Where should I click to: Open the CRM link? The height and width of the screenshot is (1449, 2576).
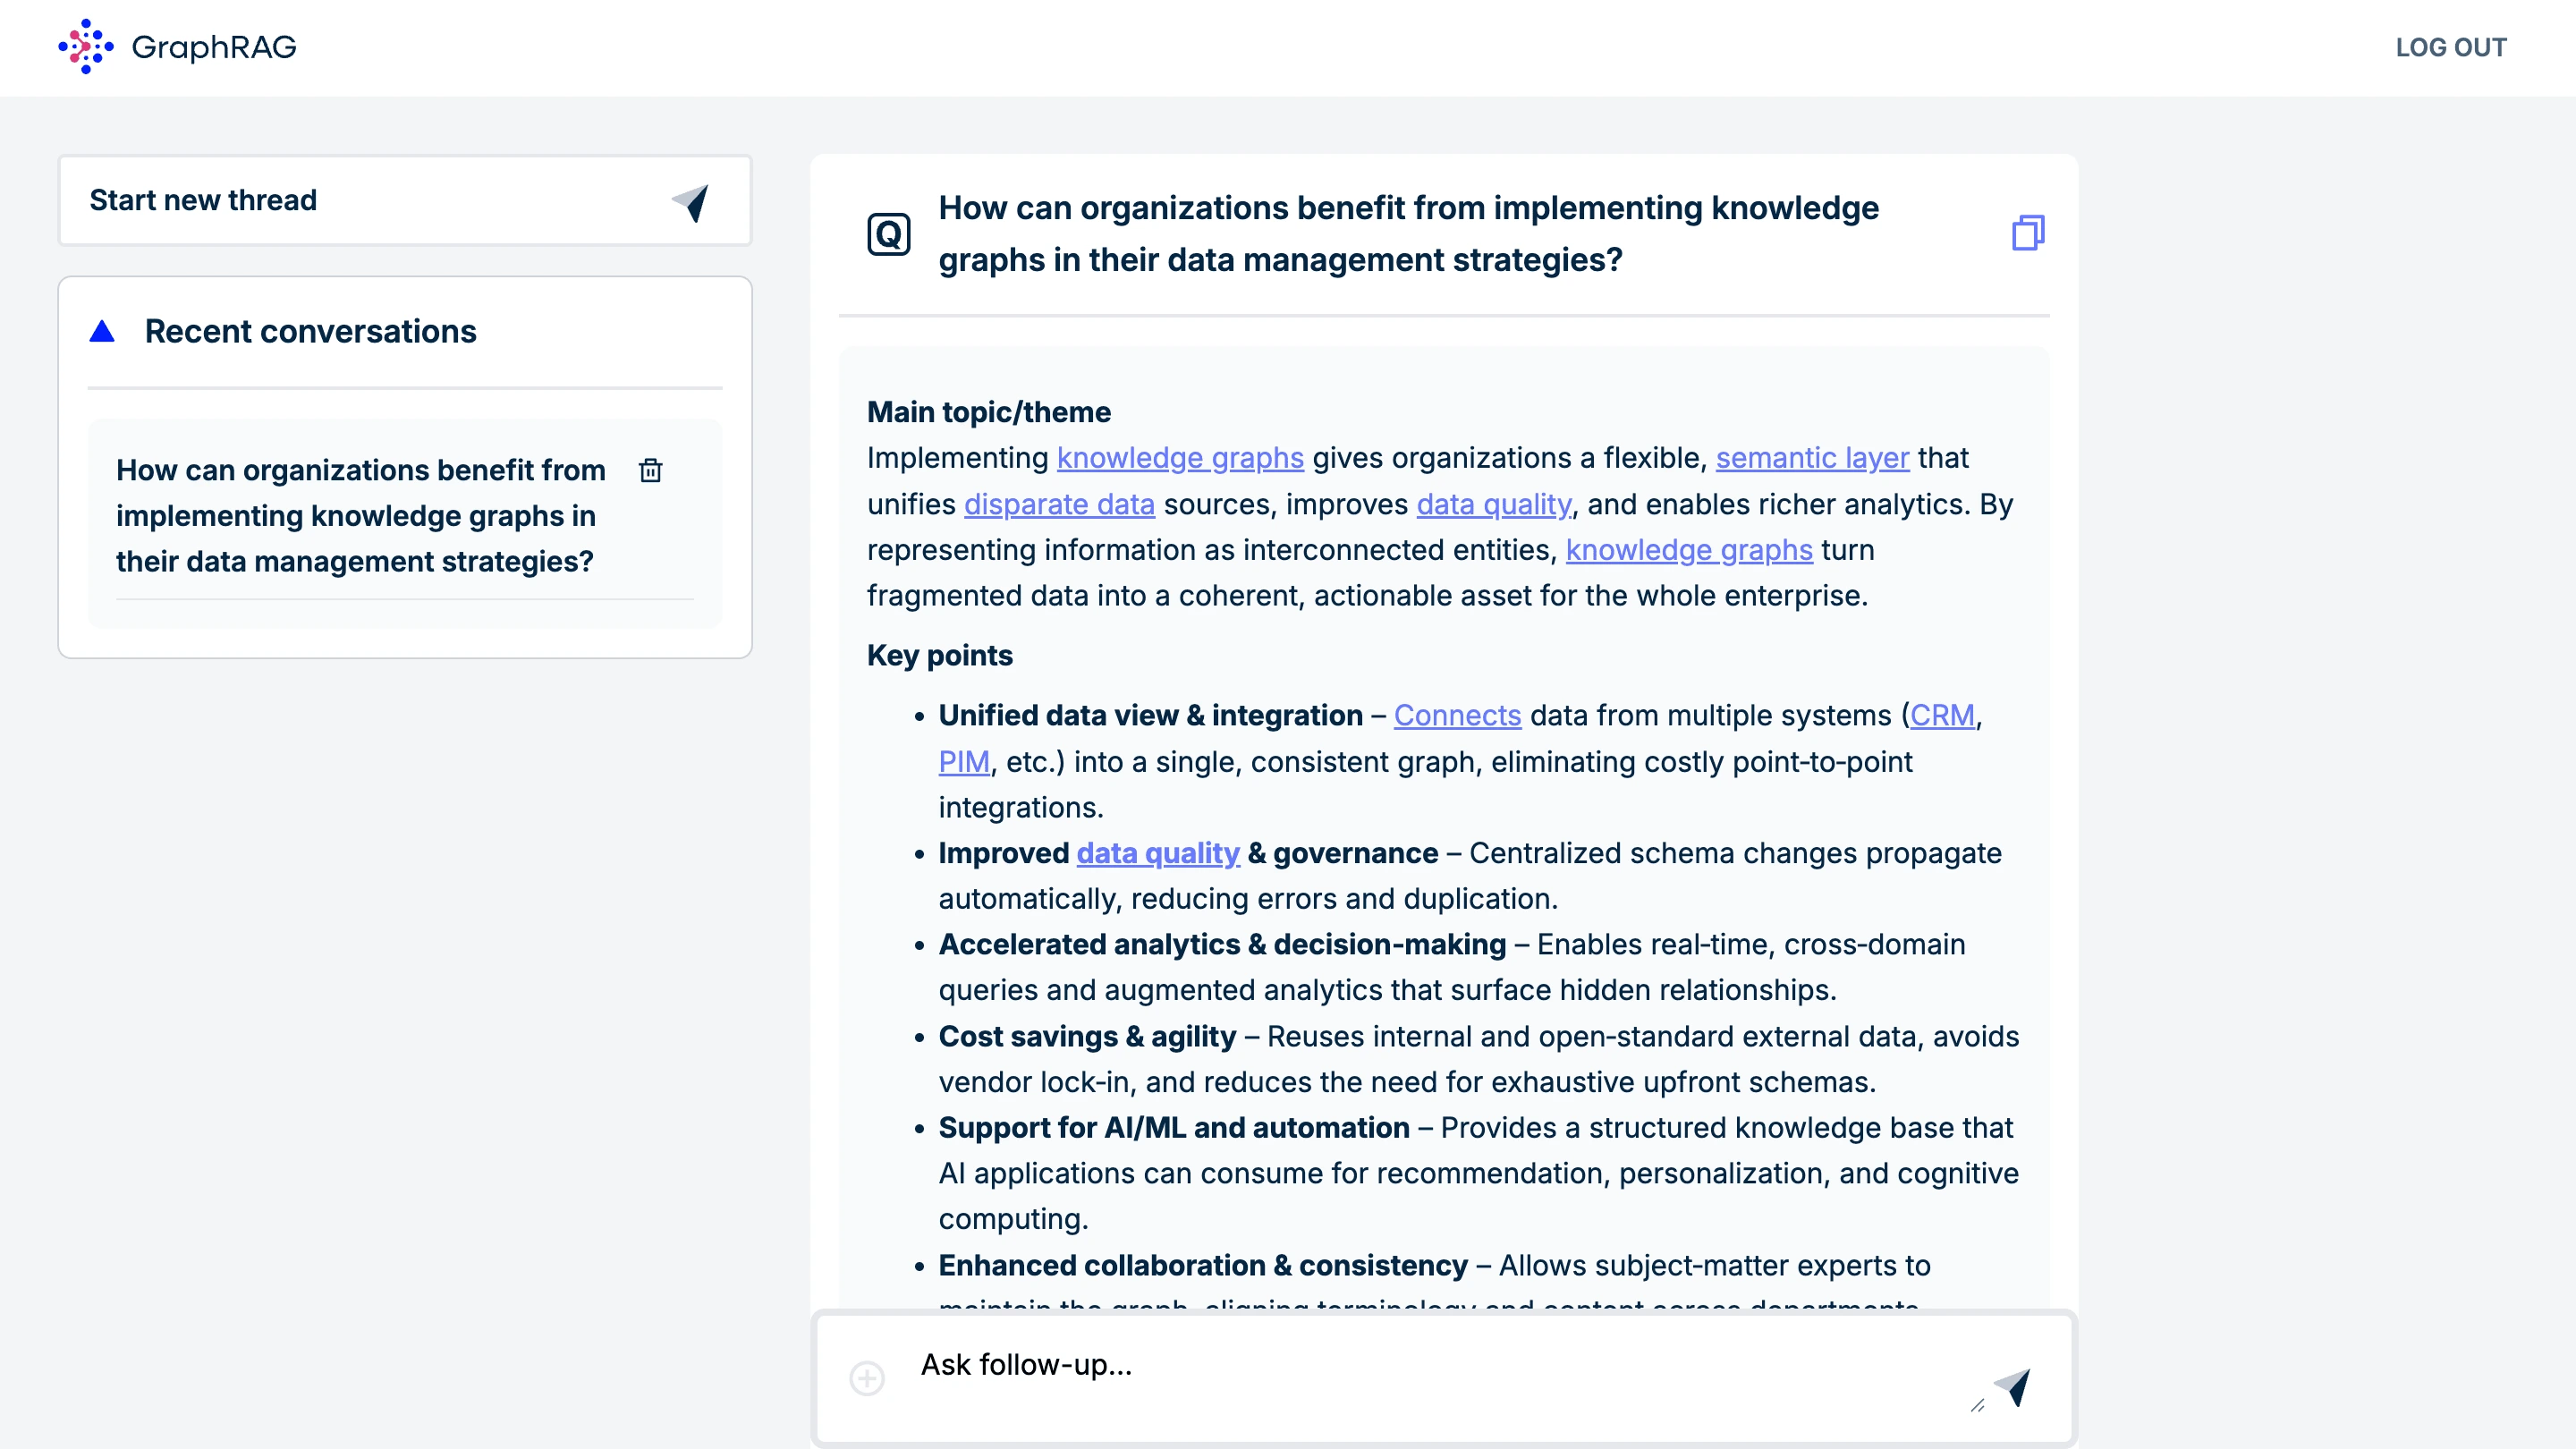coord(1942,716)
